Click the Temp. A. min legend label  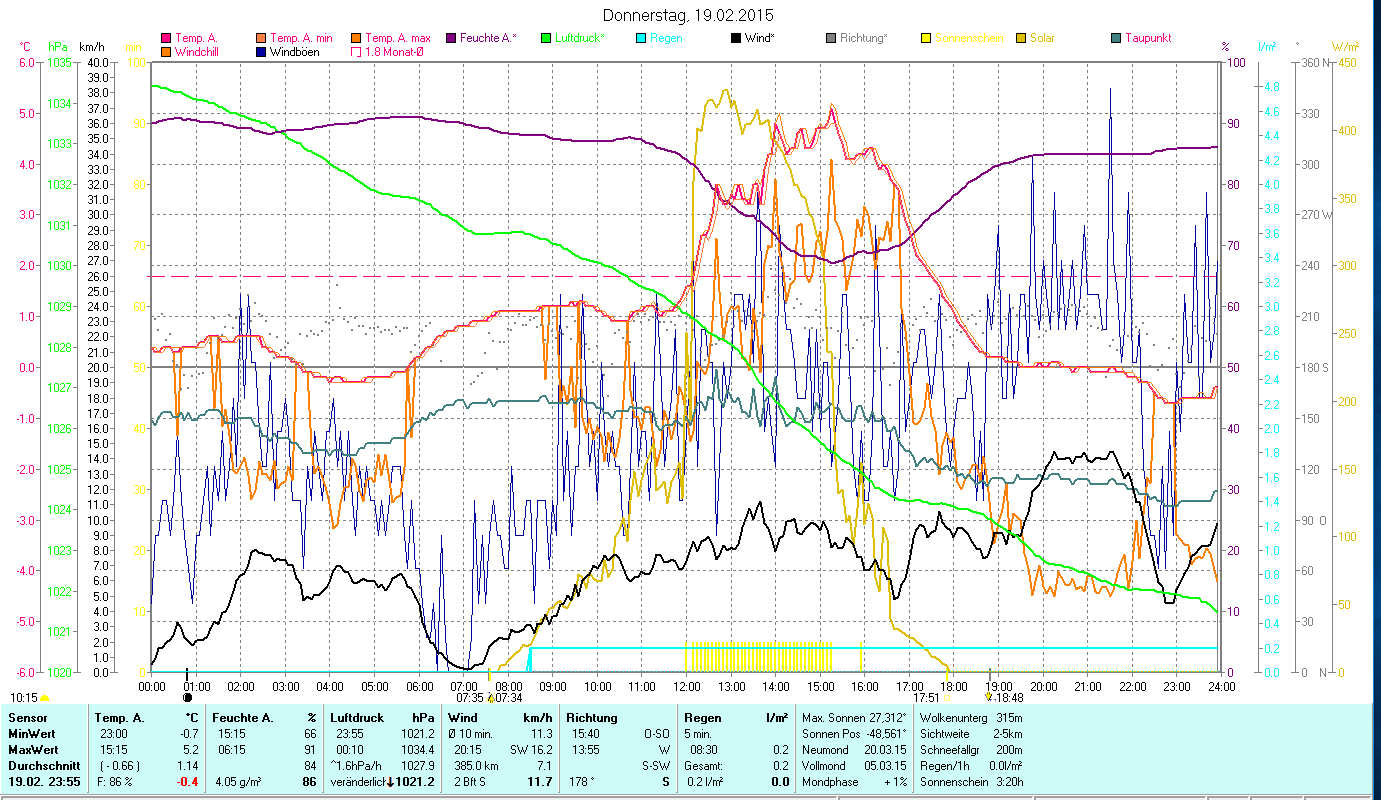tap(300, 38)
